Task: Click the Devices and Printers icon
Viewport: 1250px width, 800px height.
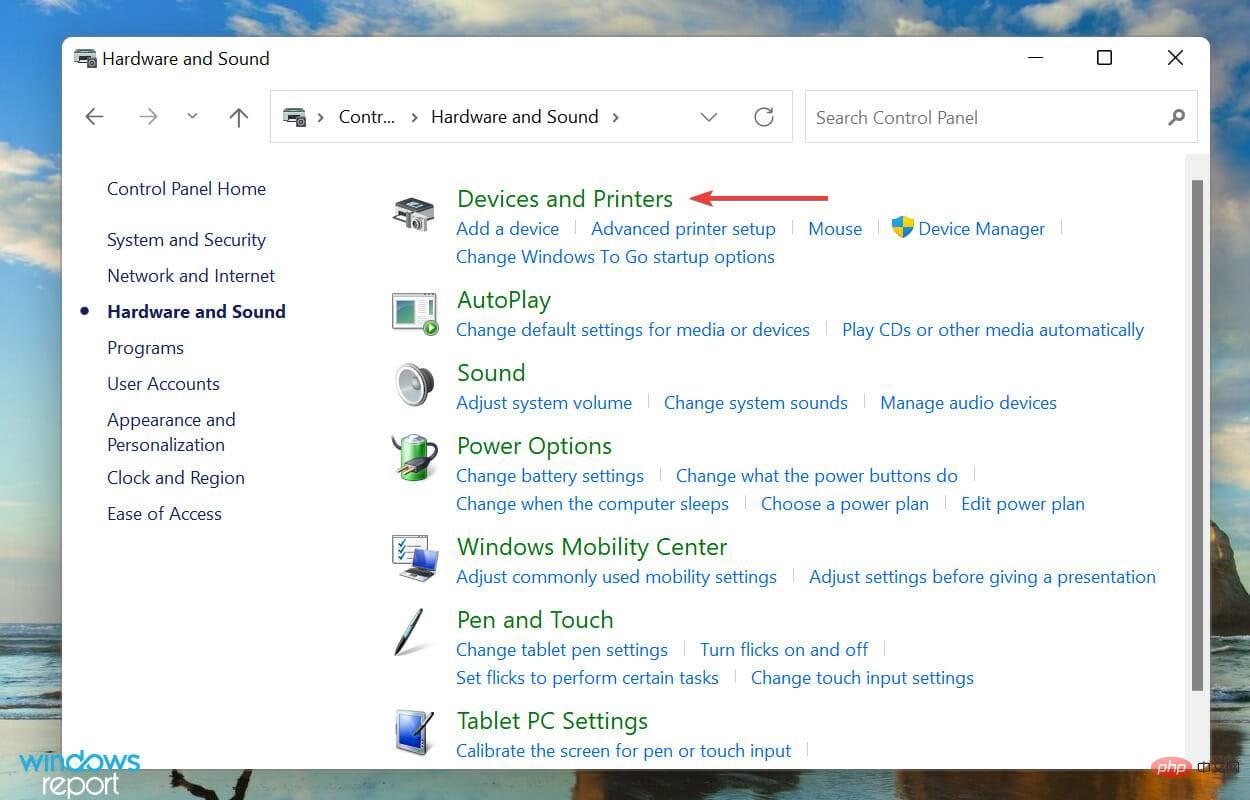Action: point(413,213)
